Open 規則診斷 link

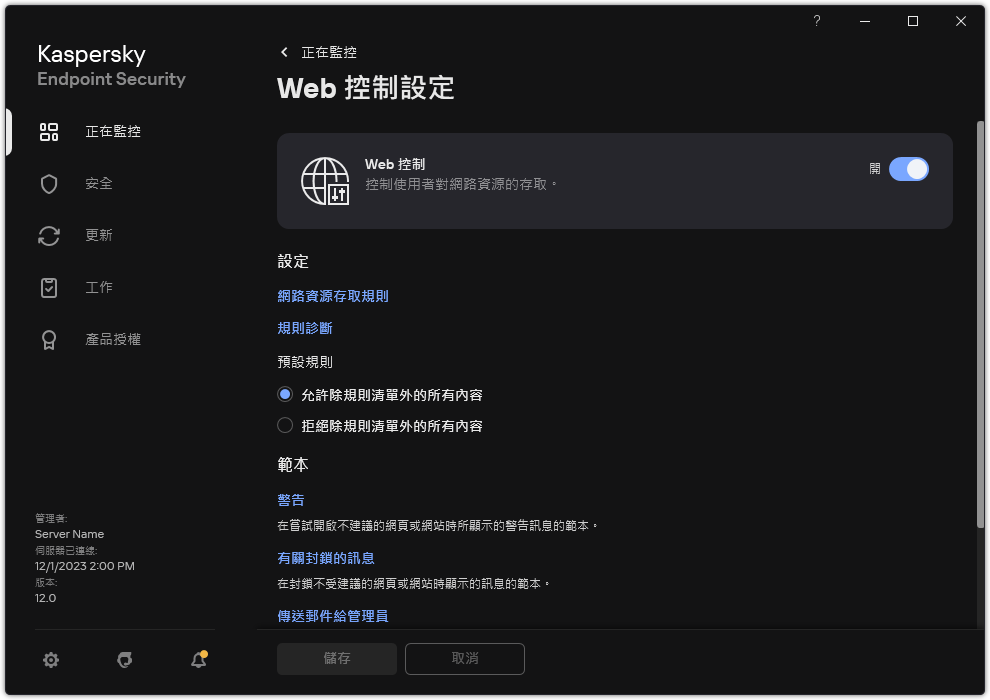(305, 328)
